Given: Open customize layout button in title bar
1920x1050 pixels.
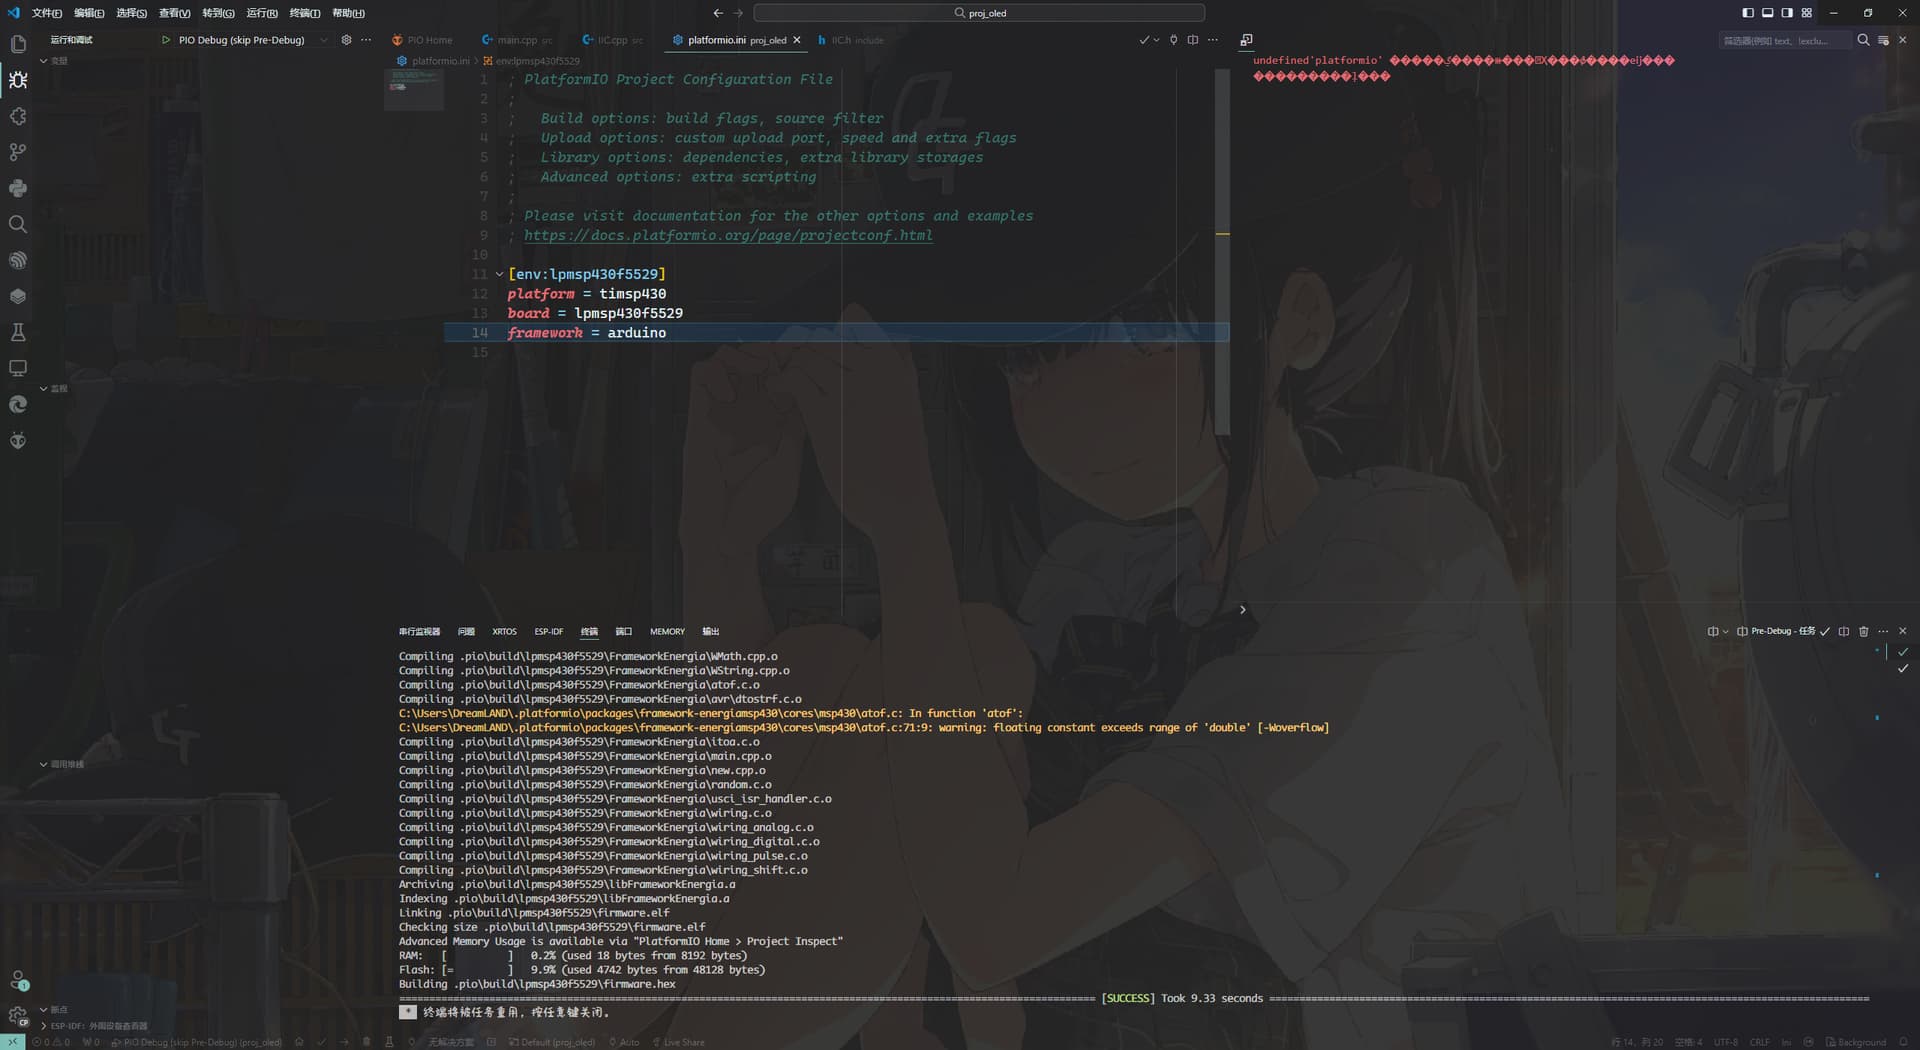Looking at the screenshot, I should tap(1807, 13).
